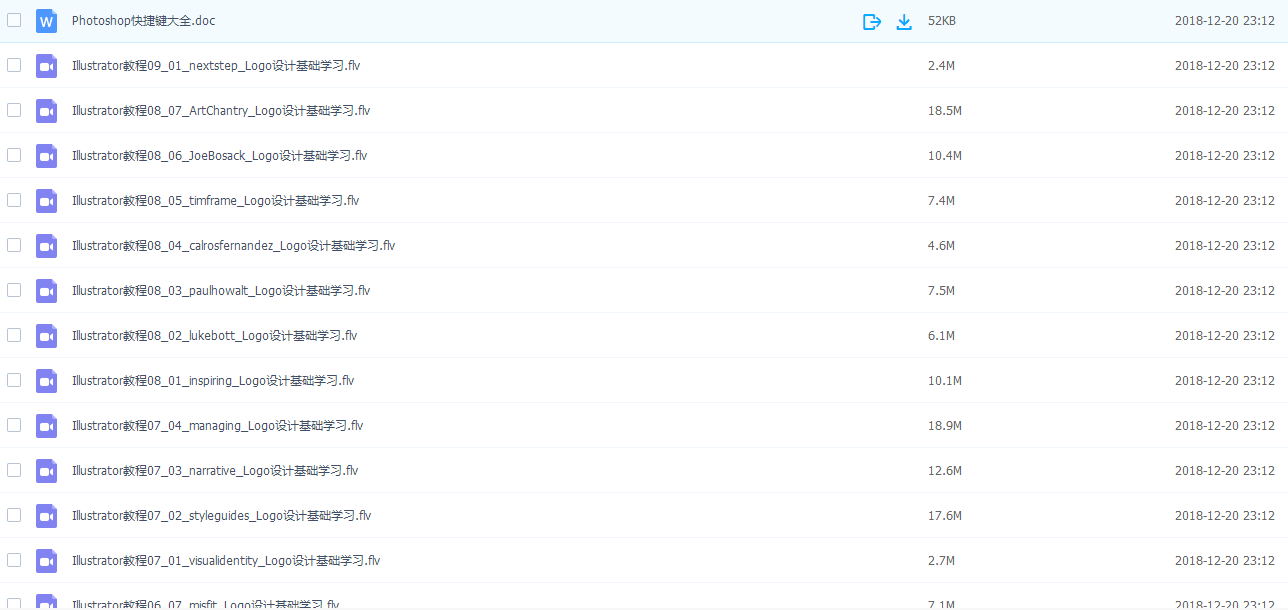Open Illustrator教程08_01_inspiring_Logo设计基础学习.flv
Viewport: 1288px width, 610px height.
click(x=213, y=381)
